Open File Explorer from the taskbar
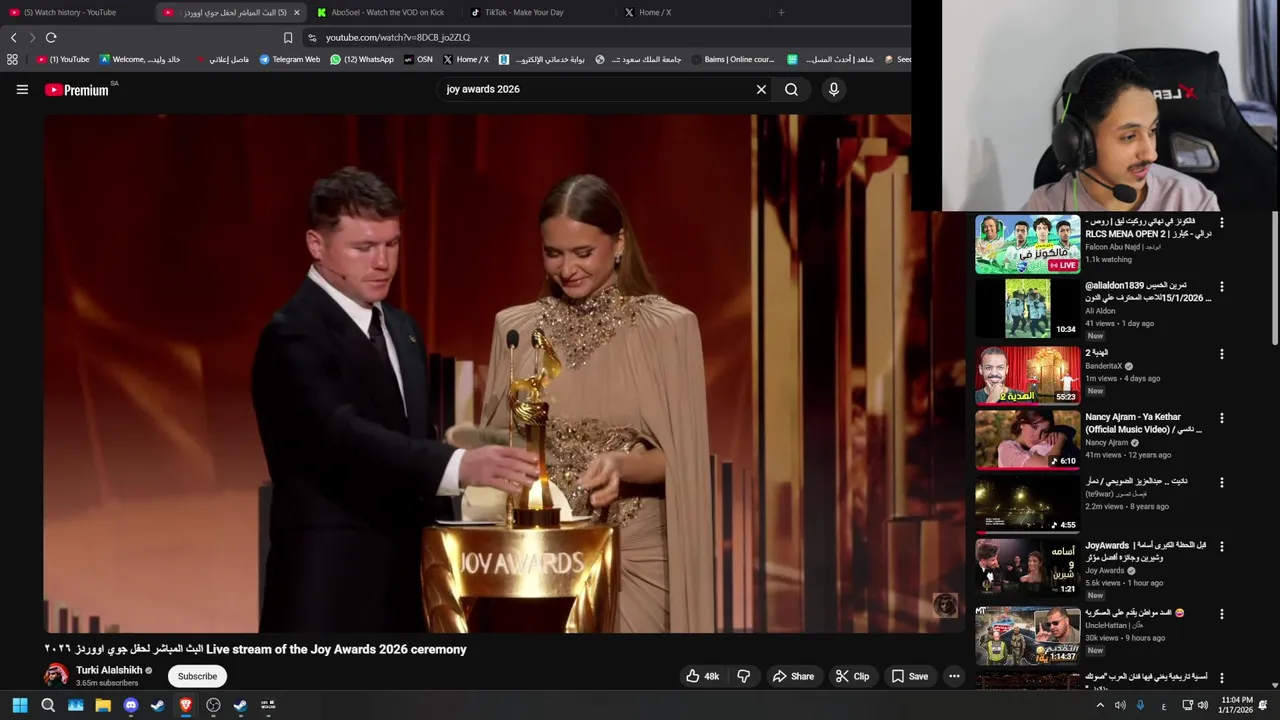 (103, 705)
